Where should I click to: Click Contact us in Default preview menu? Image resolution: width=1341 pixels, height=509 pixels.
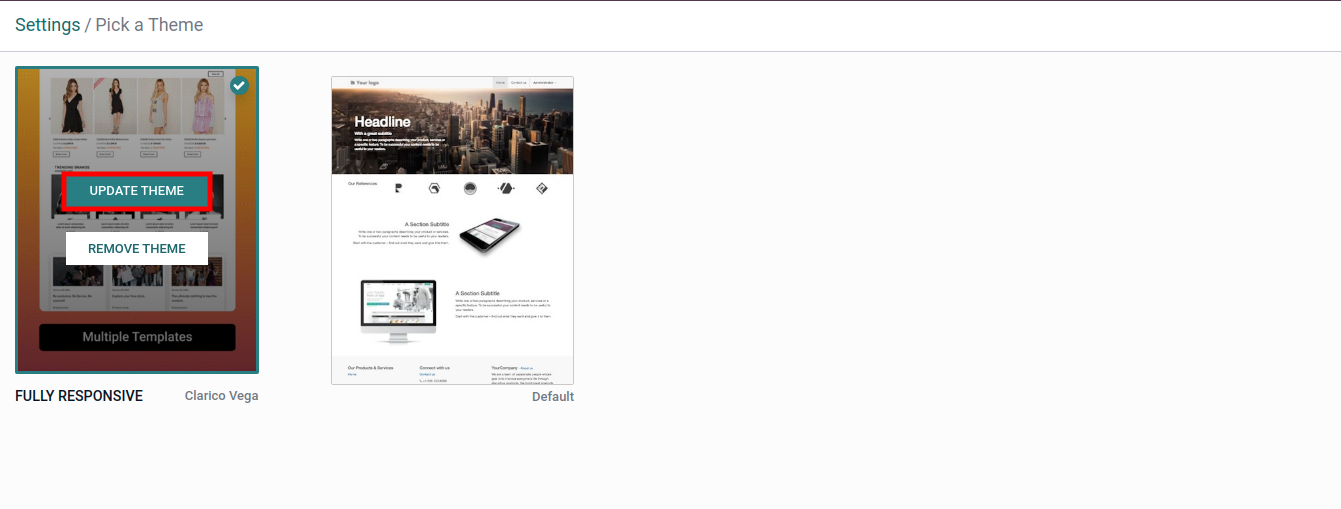[x=519, y=83]
